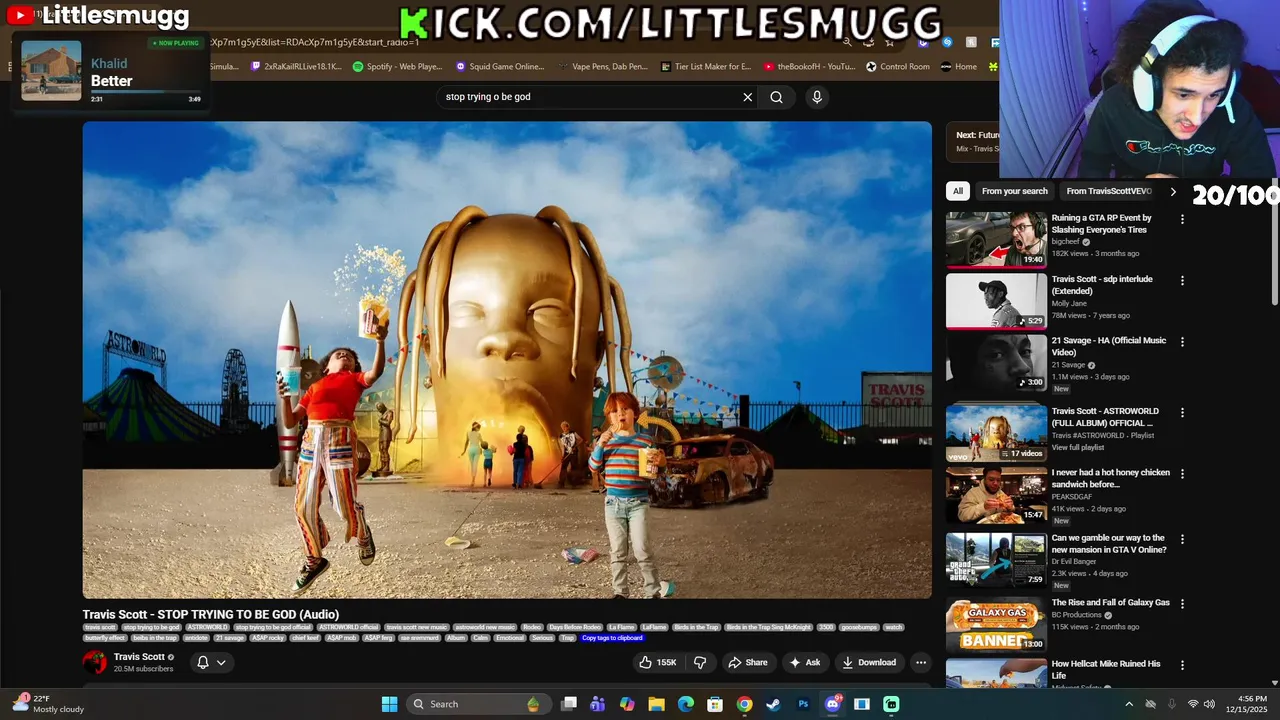Open 'I never had a hot honey chicken sandwich' title
This screenshot has width=1280, height=720.
(1110, 478)
